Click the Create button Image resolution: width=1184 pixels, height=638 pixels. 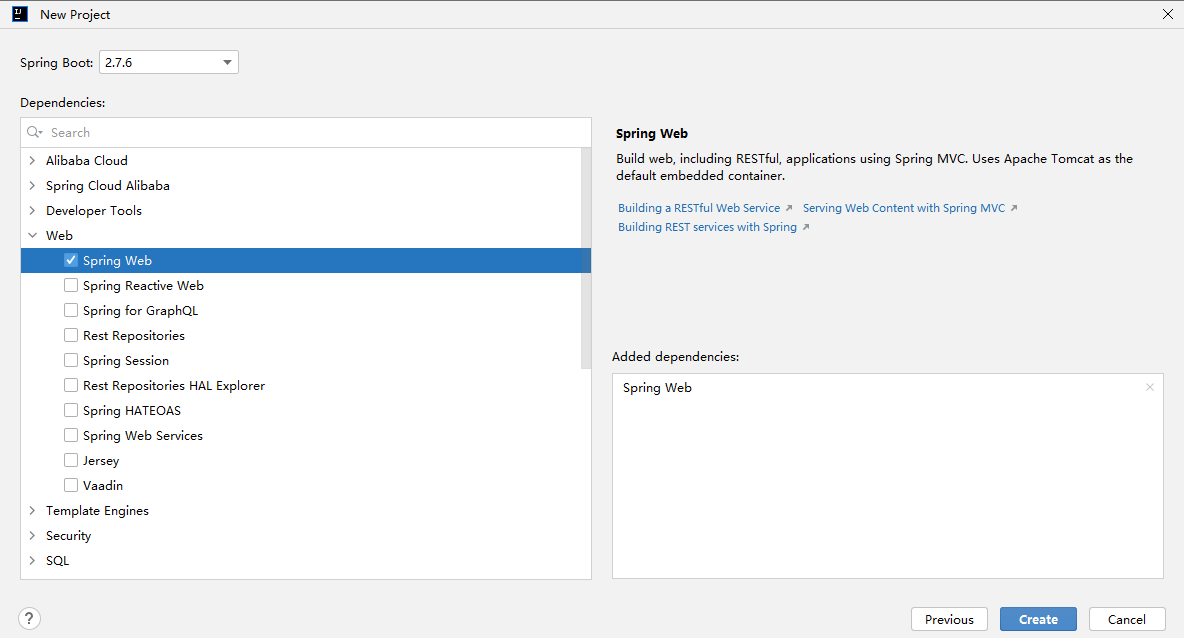point(1038,619)
